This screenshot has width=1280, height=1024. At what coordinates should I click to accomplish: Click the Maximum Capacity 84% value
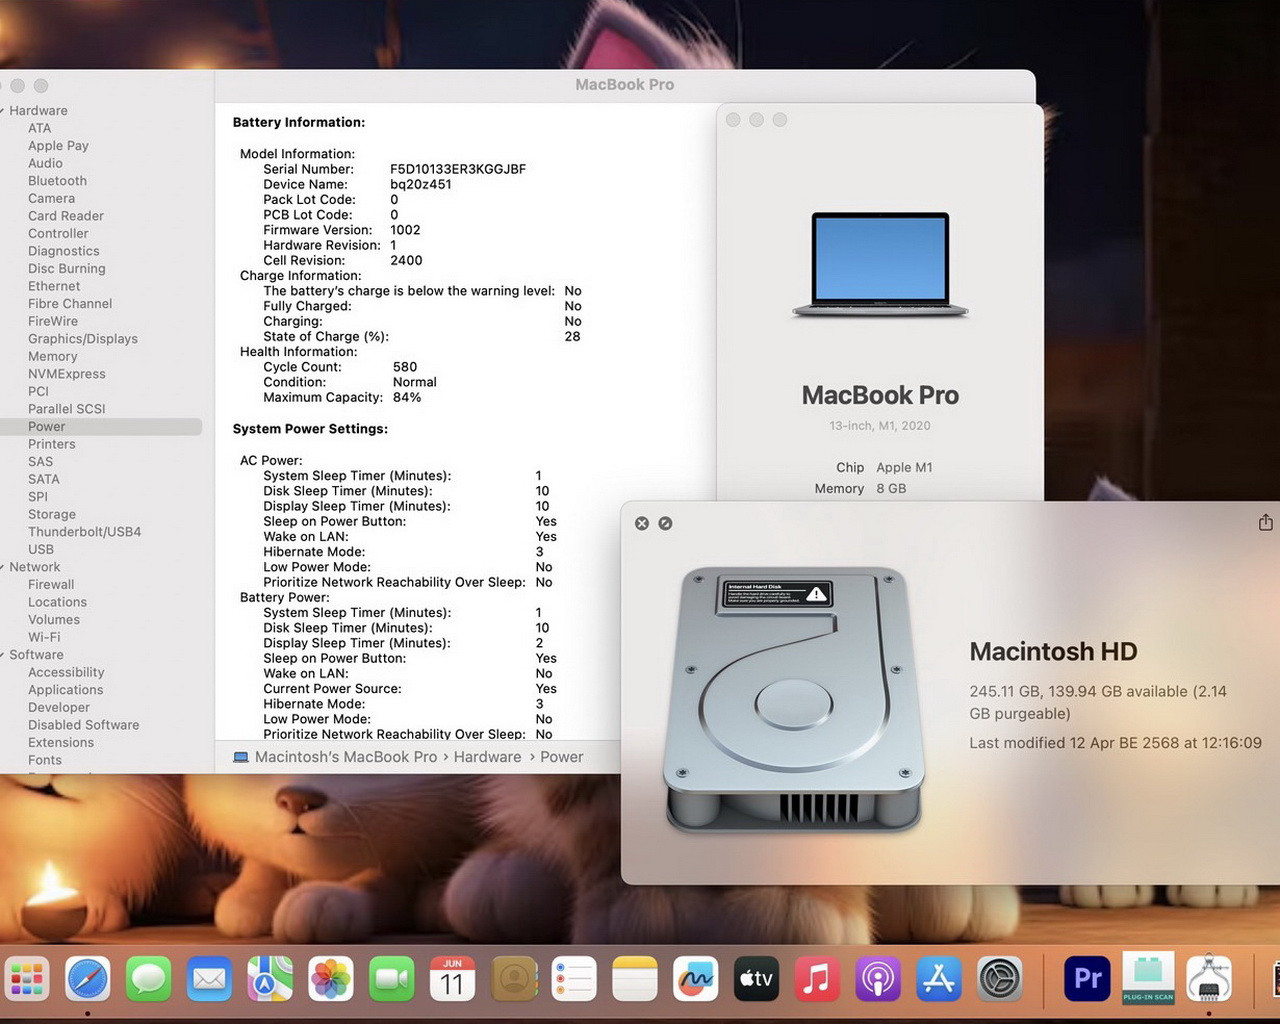click(x=407, y=397)
